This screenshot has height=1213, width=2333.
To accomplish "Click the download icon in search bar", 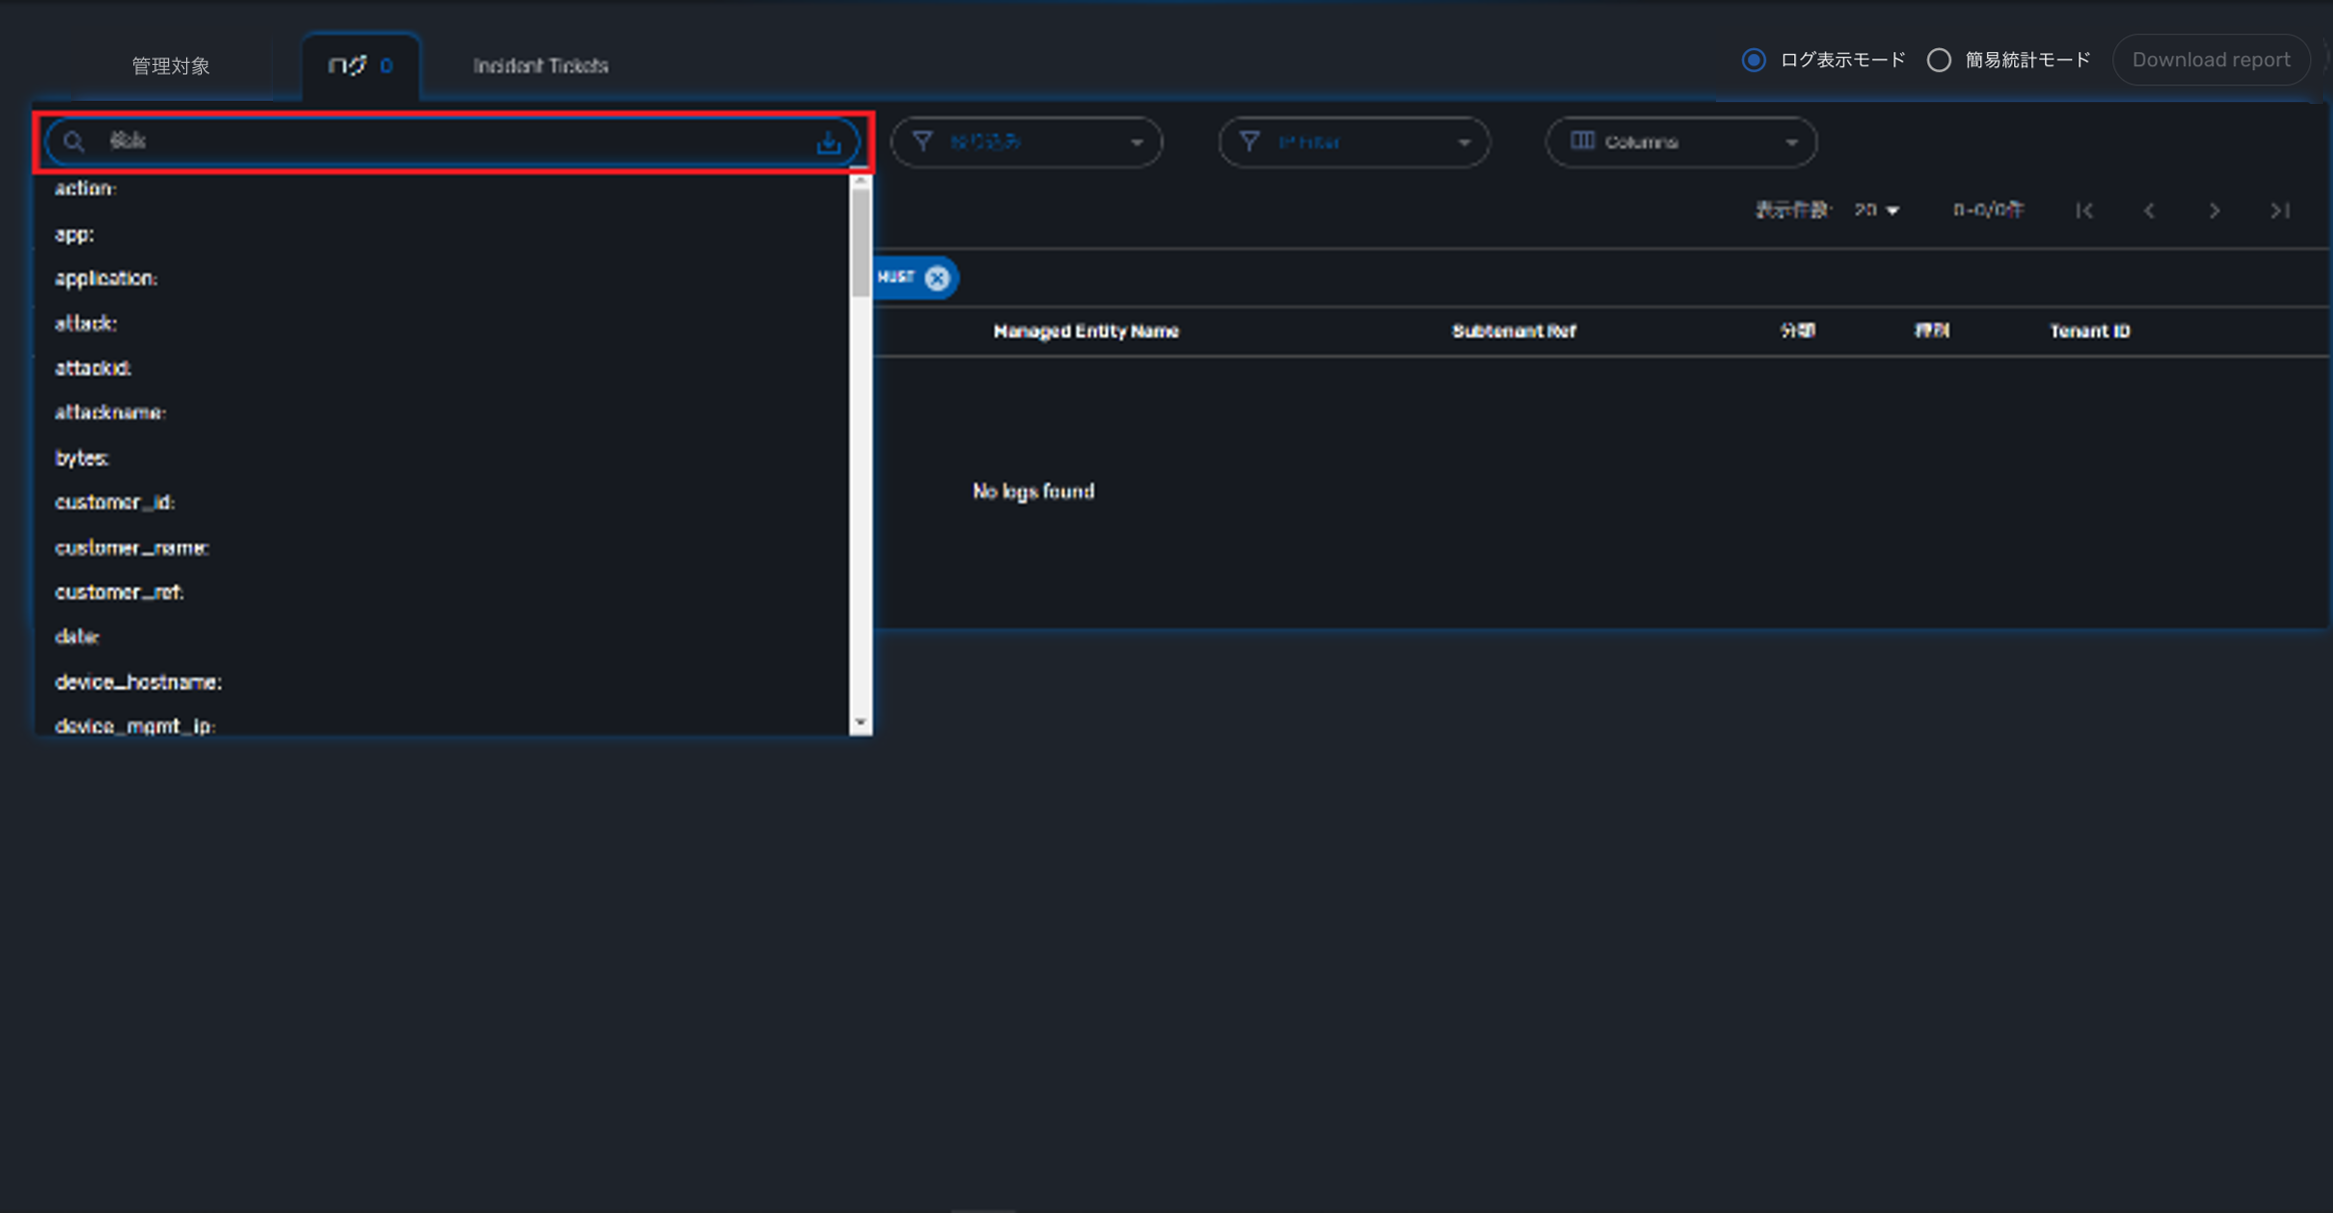I will coord(828,143).
